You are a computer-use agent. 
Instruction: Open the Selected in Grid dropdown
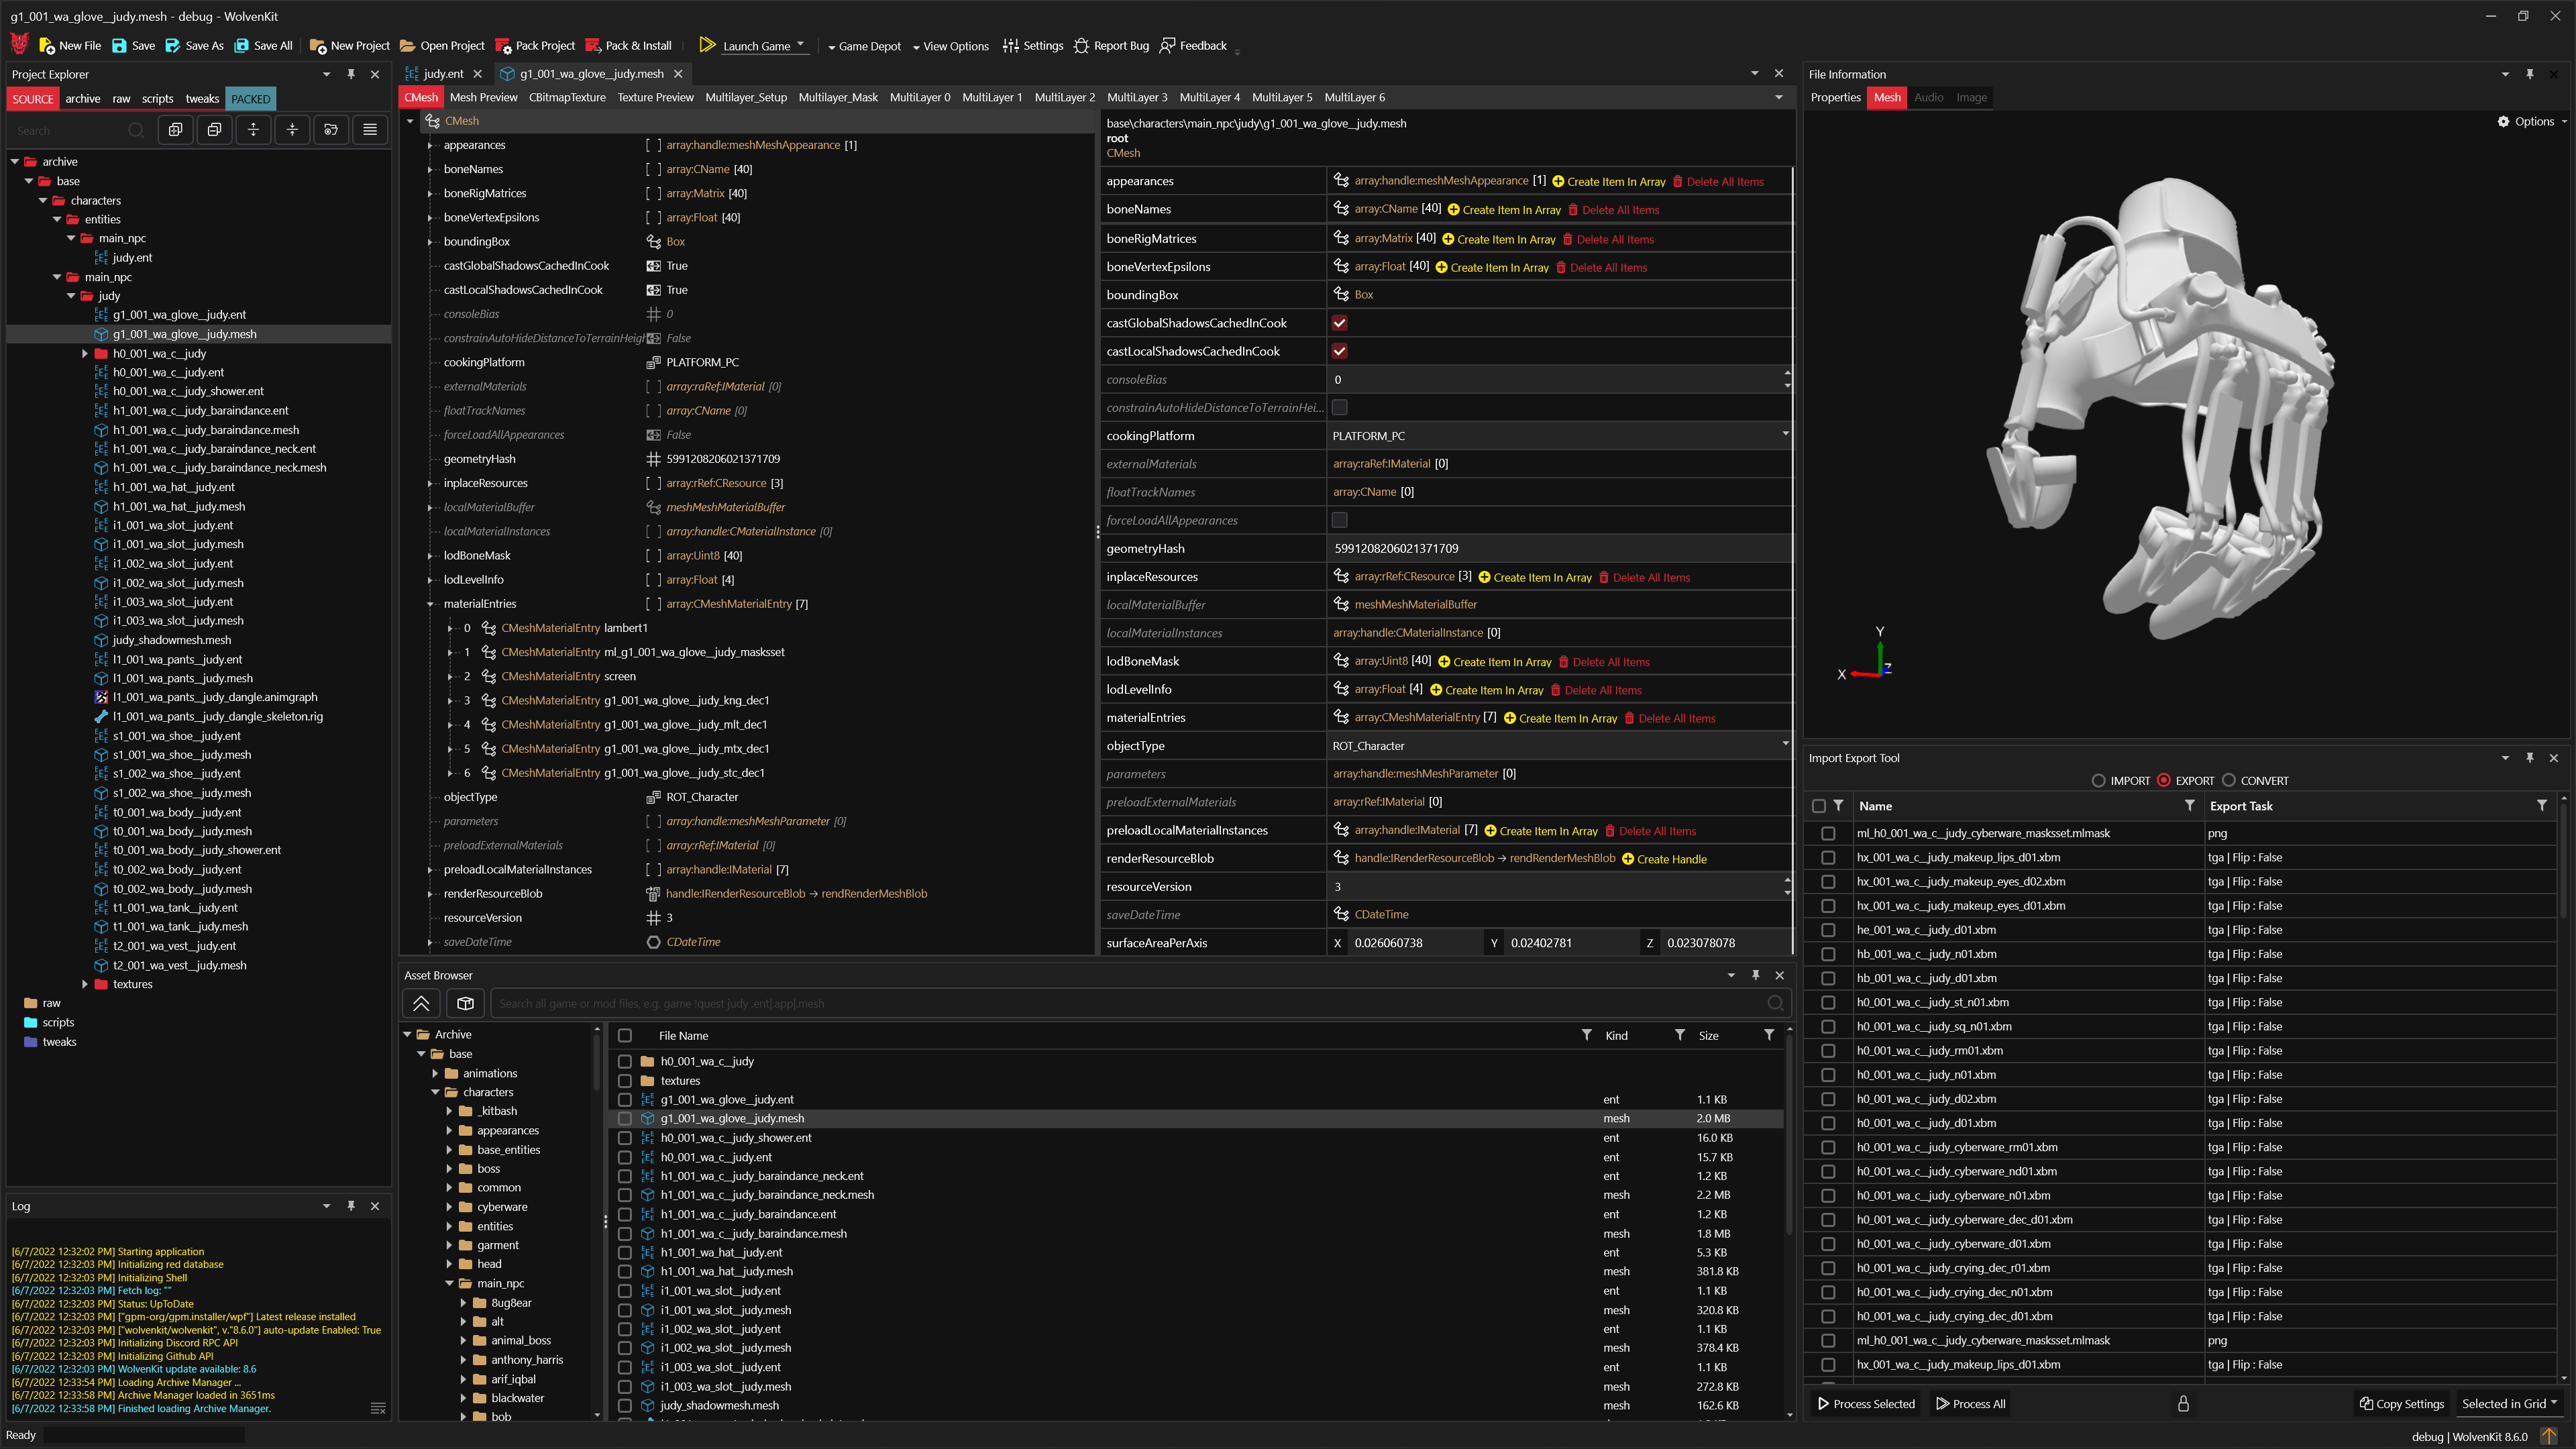tap(2509, 1404)
